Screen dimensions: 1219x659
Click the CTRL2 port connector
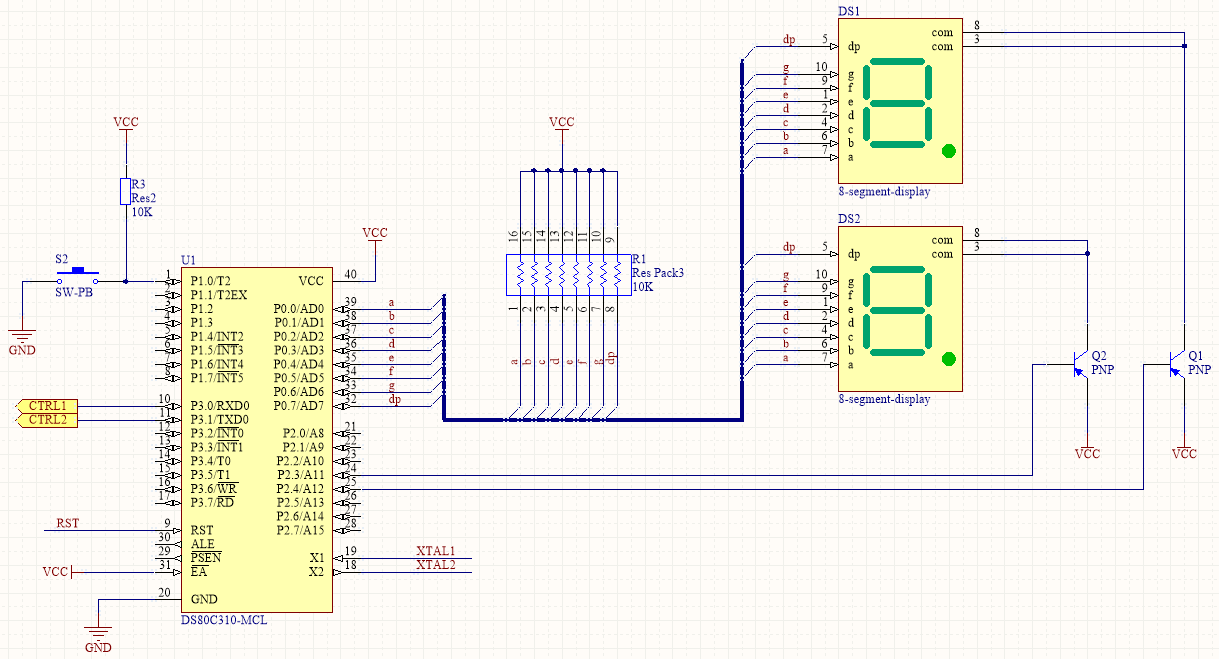tap(44, 420)
